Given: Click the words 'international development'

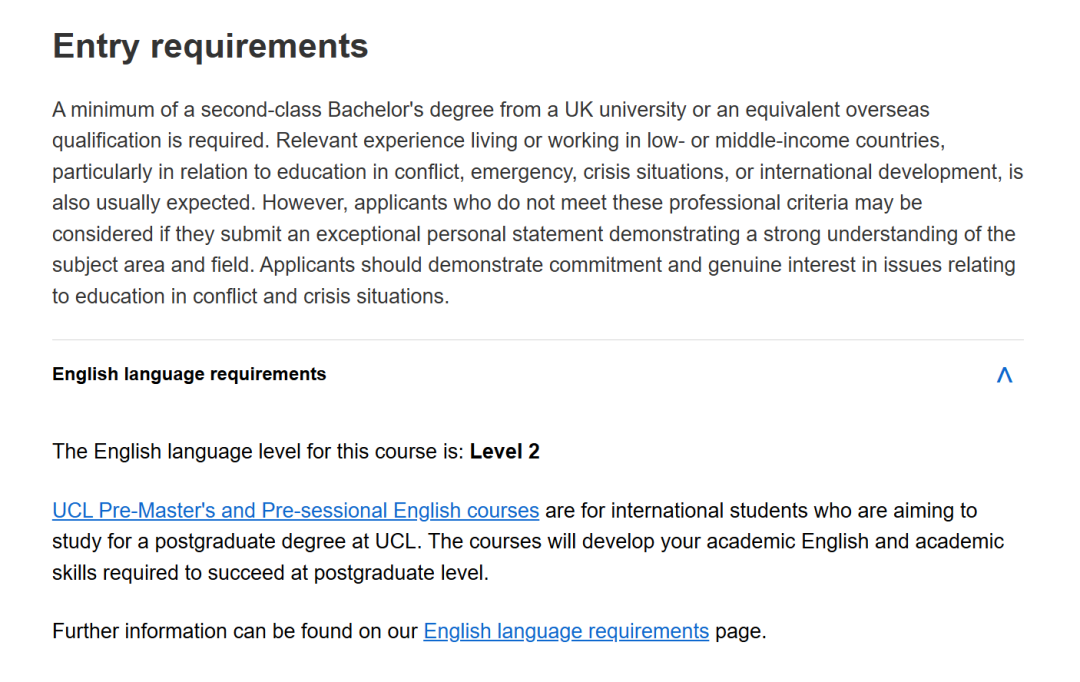Looking at the screenshot, I should 879,172.
